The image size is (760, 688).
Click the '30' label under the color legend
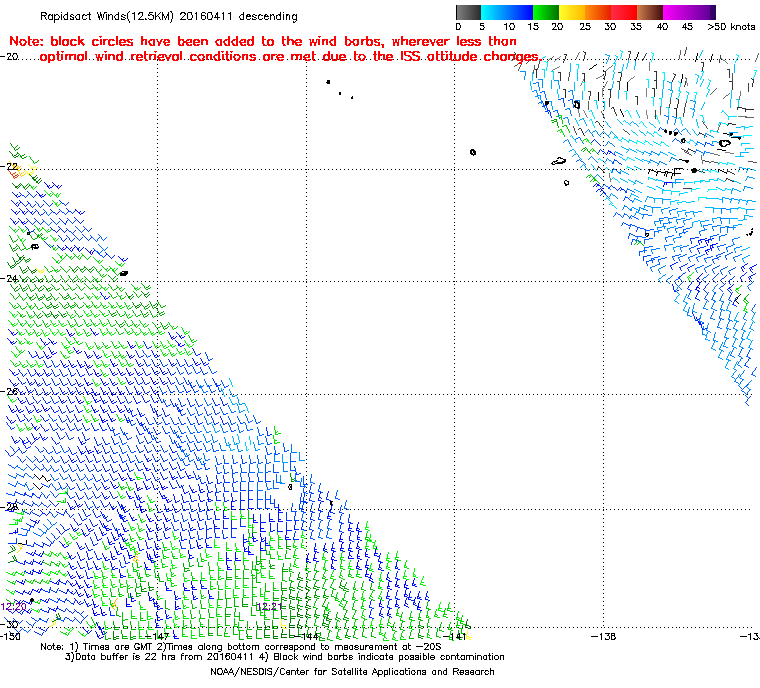[x=610, y=27]
